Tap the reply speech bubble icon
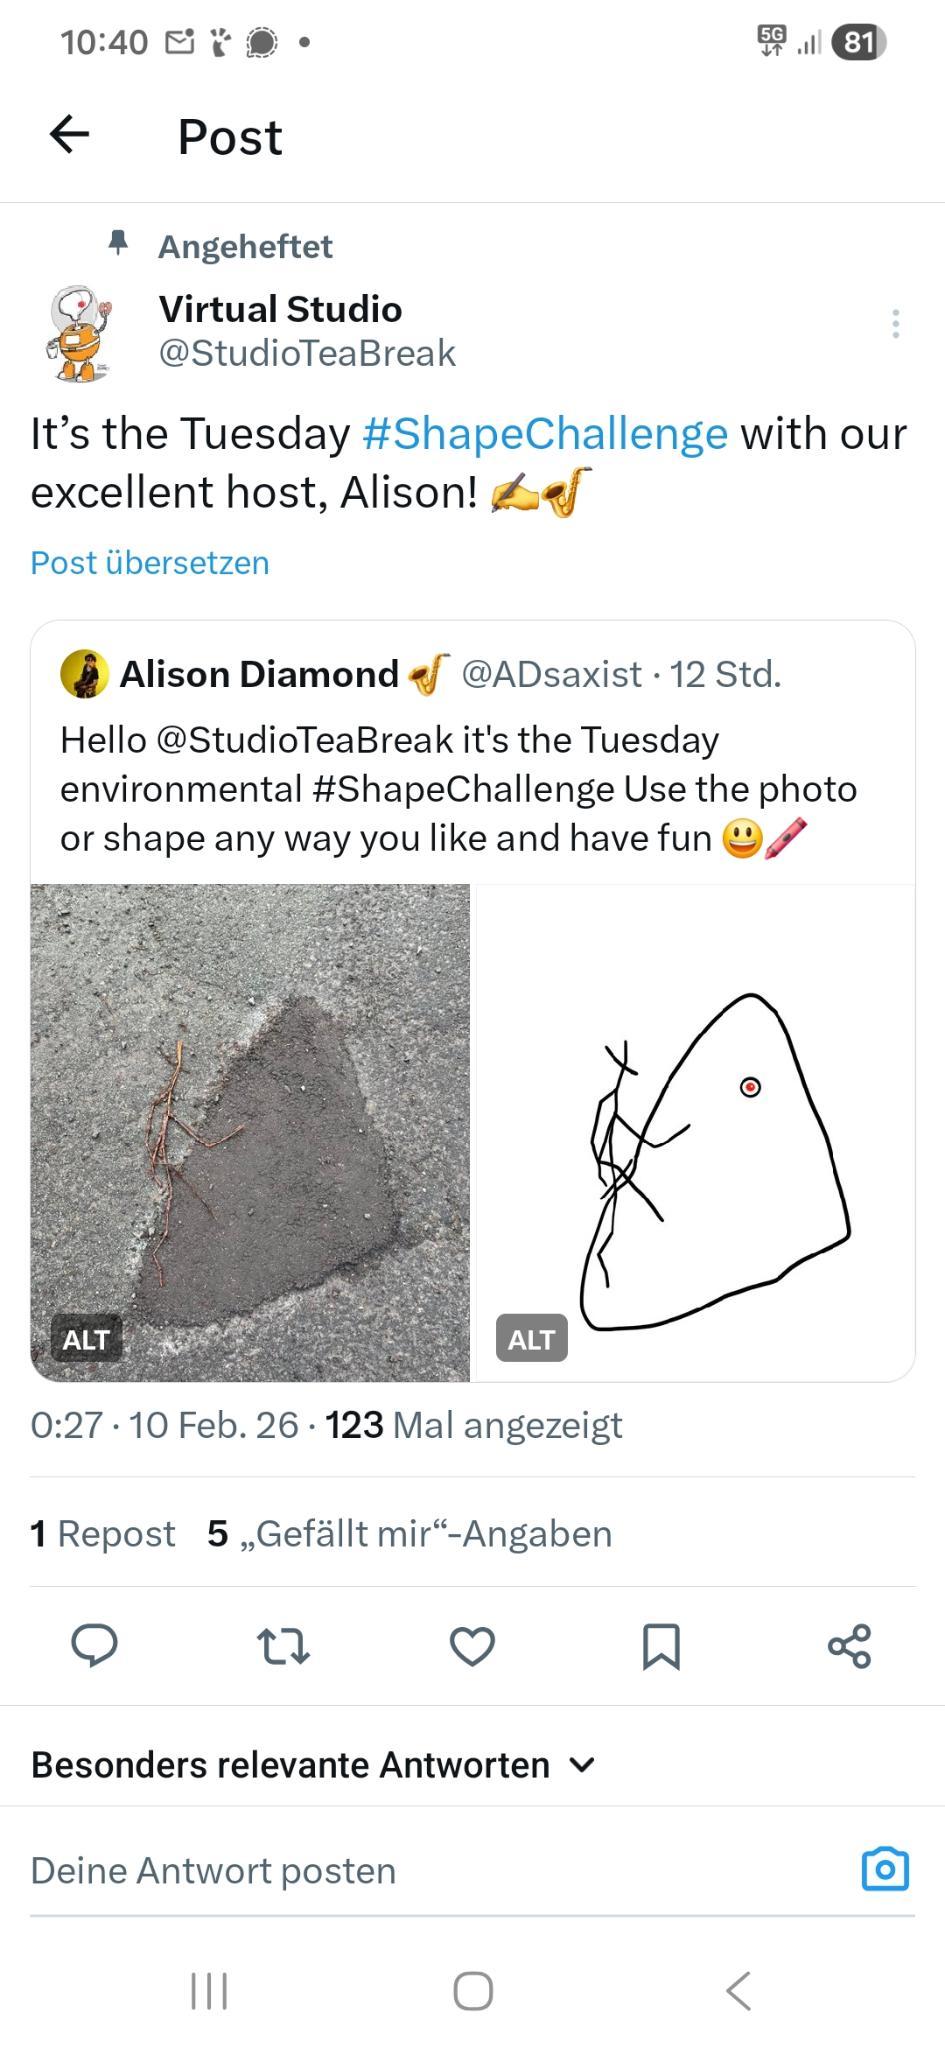The height and width of the screenshot is (2048, 945). 94,1645
